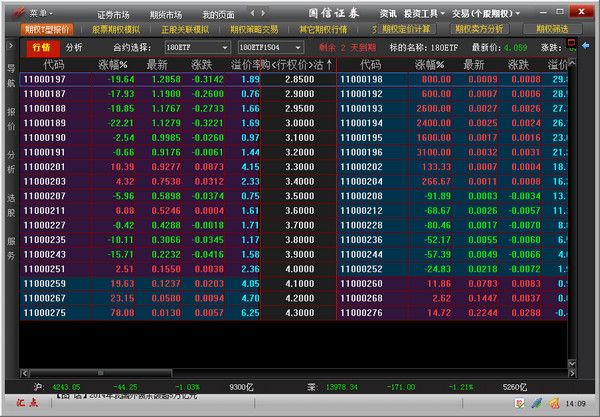The image size is (600, 417).
Task: Click the notepad icon in status bar
Action: (x=520, y=403)
